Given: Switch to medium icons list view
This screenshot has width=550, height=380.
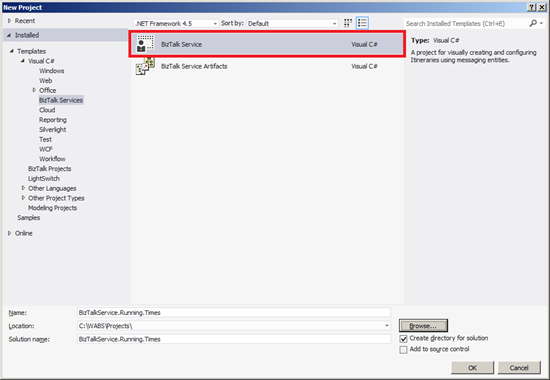Looking at the screenshot, I should pyautogui.click(x=362, y=23).
